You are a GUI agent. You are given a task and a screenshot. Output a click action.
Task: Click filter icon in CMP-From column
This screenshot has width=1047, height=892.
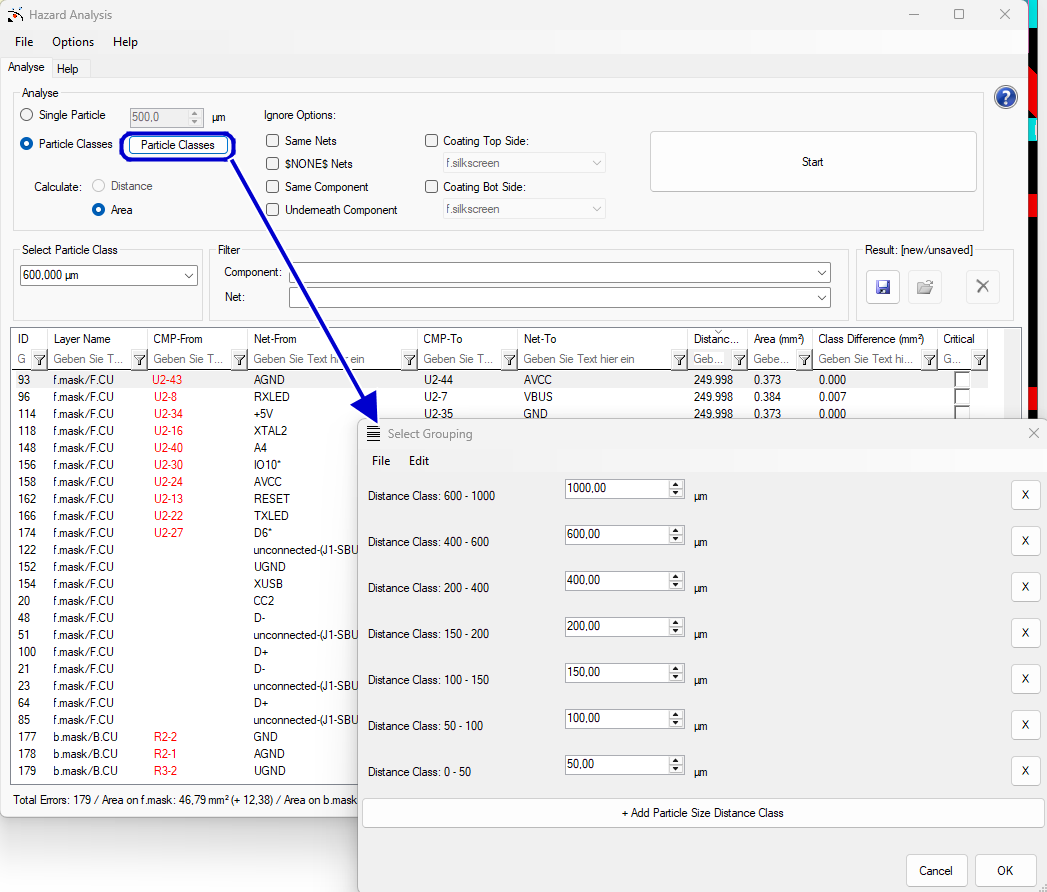(239, 359)
